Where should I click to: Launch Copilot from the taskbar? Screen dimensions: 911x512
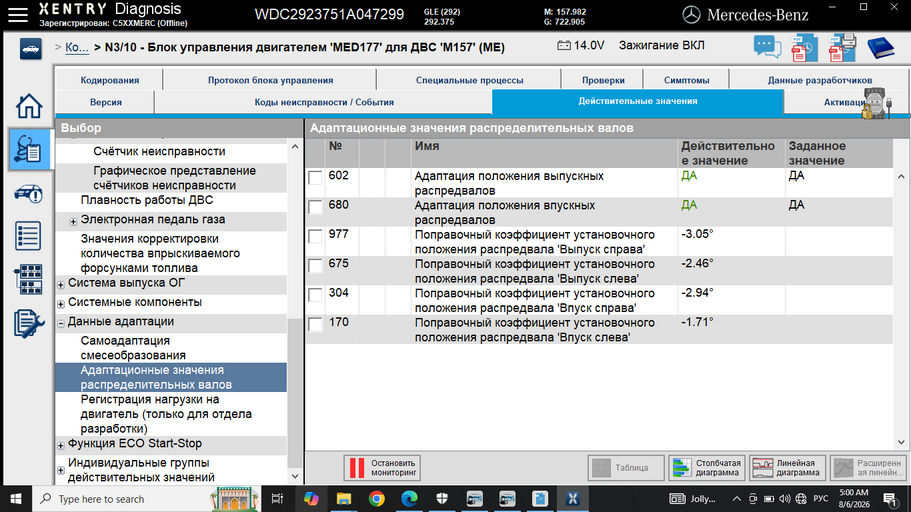(311, 499)
